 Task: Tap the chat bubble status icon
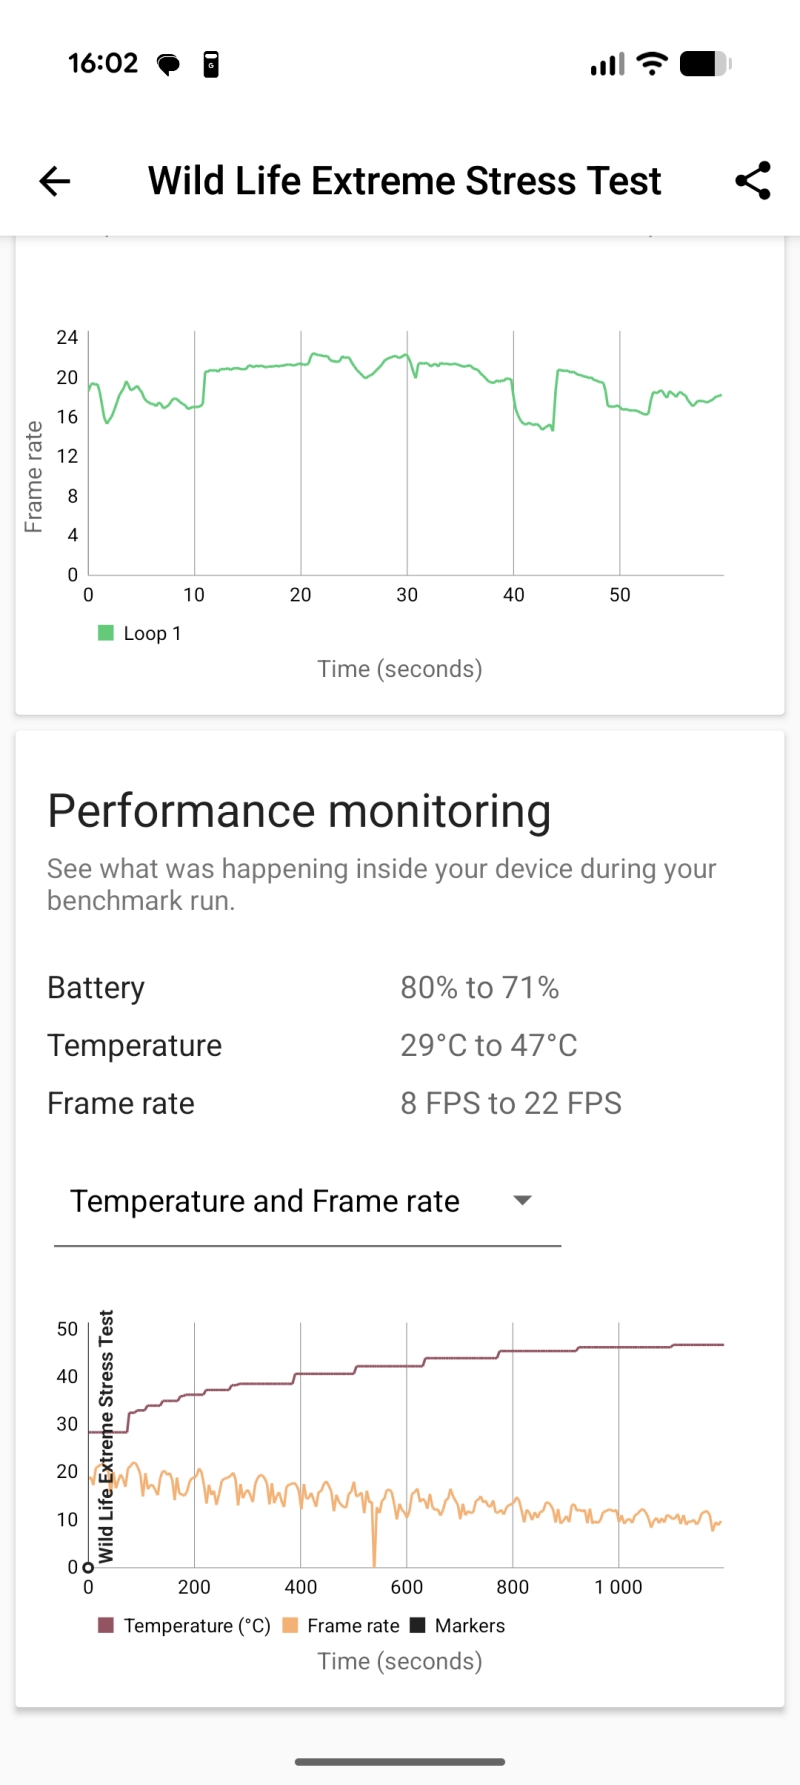168,65
